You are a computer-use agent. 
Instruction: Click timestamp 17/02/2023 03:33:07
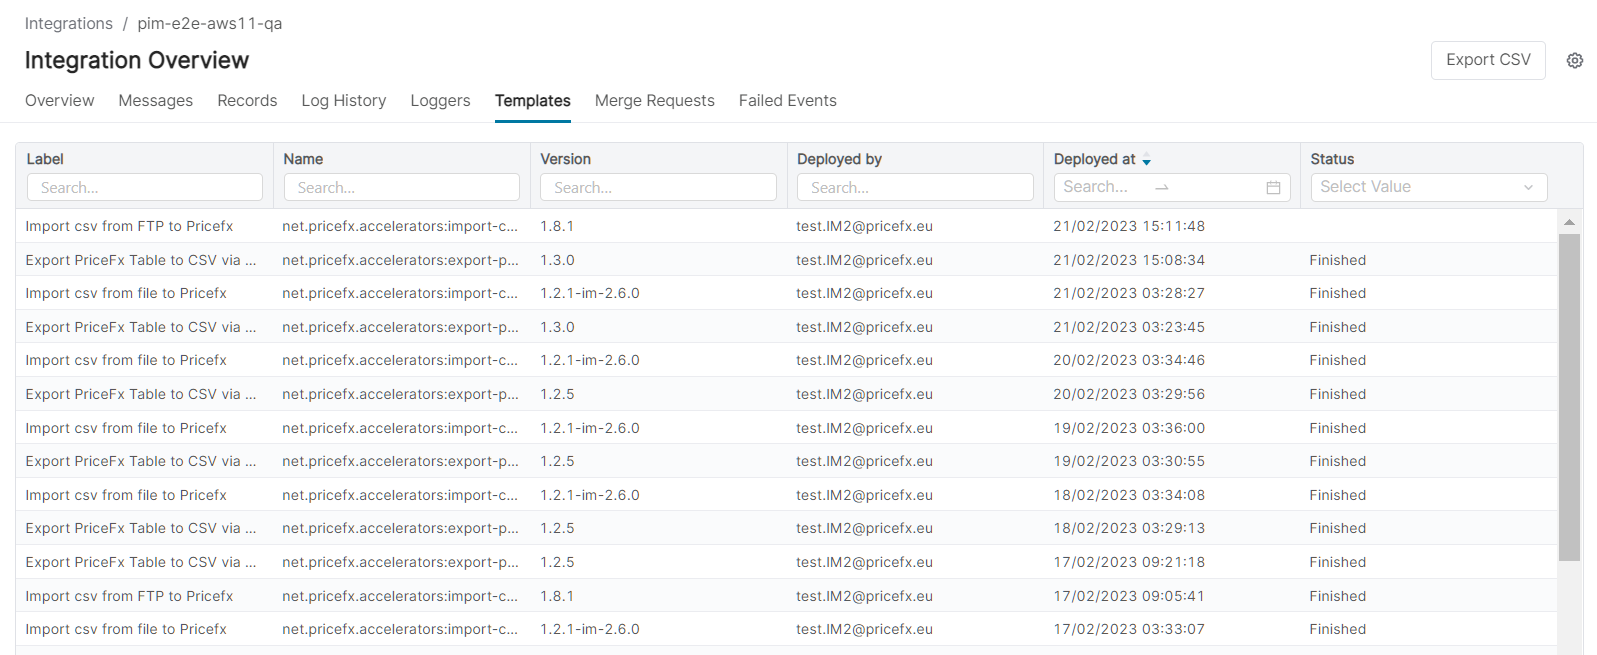point(1129,629)
